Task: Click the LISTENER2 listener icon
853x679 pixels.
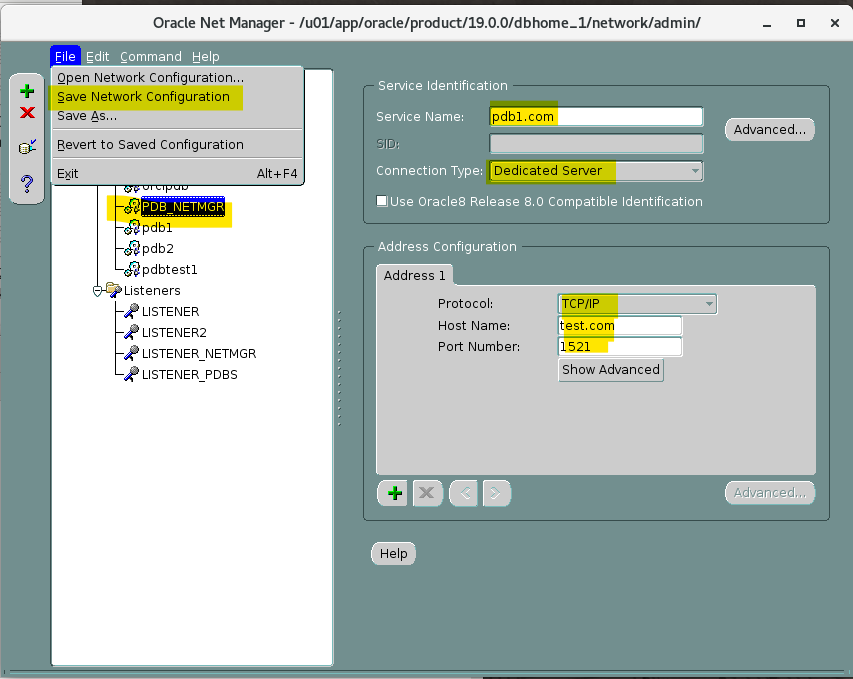Action: pos(132,332)
